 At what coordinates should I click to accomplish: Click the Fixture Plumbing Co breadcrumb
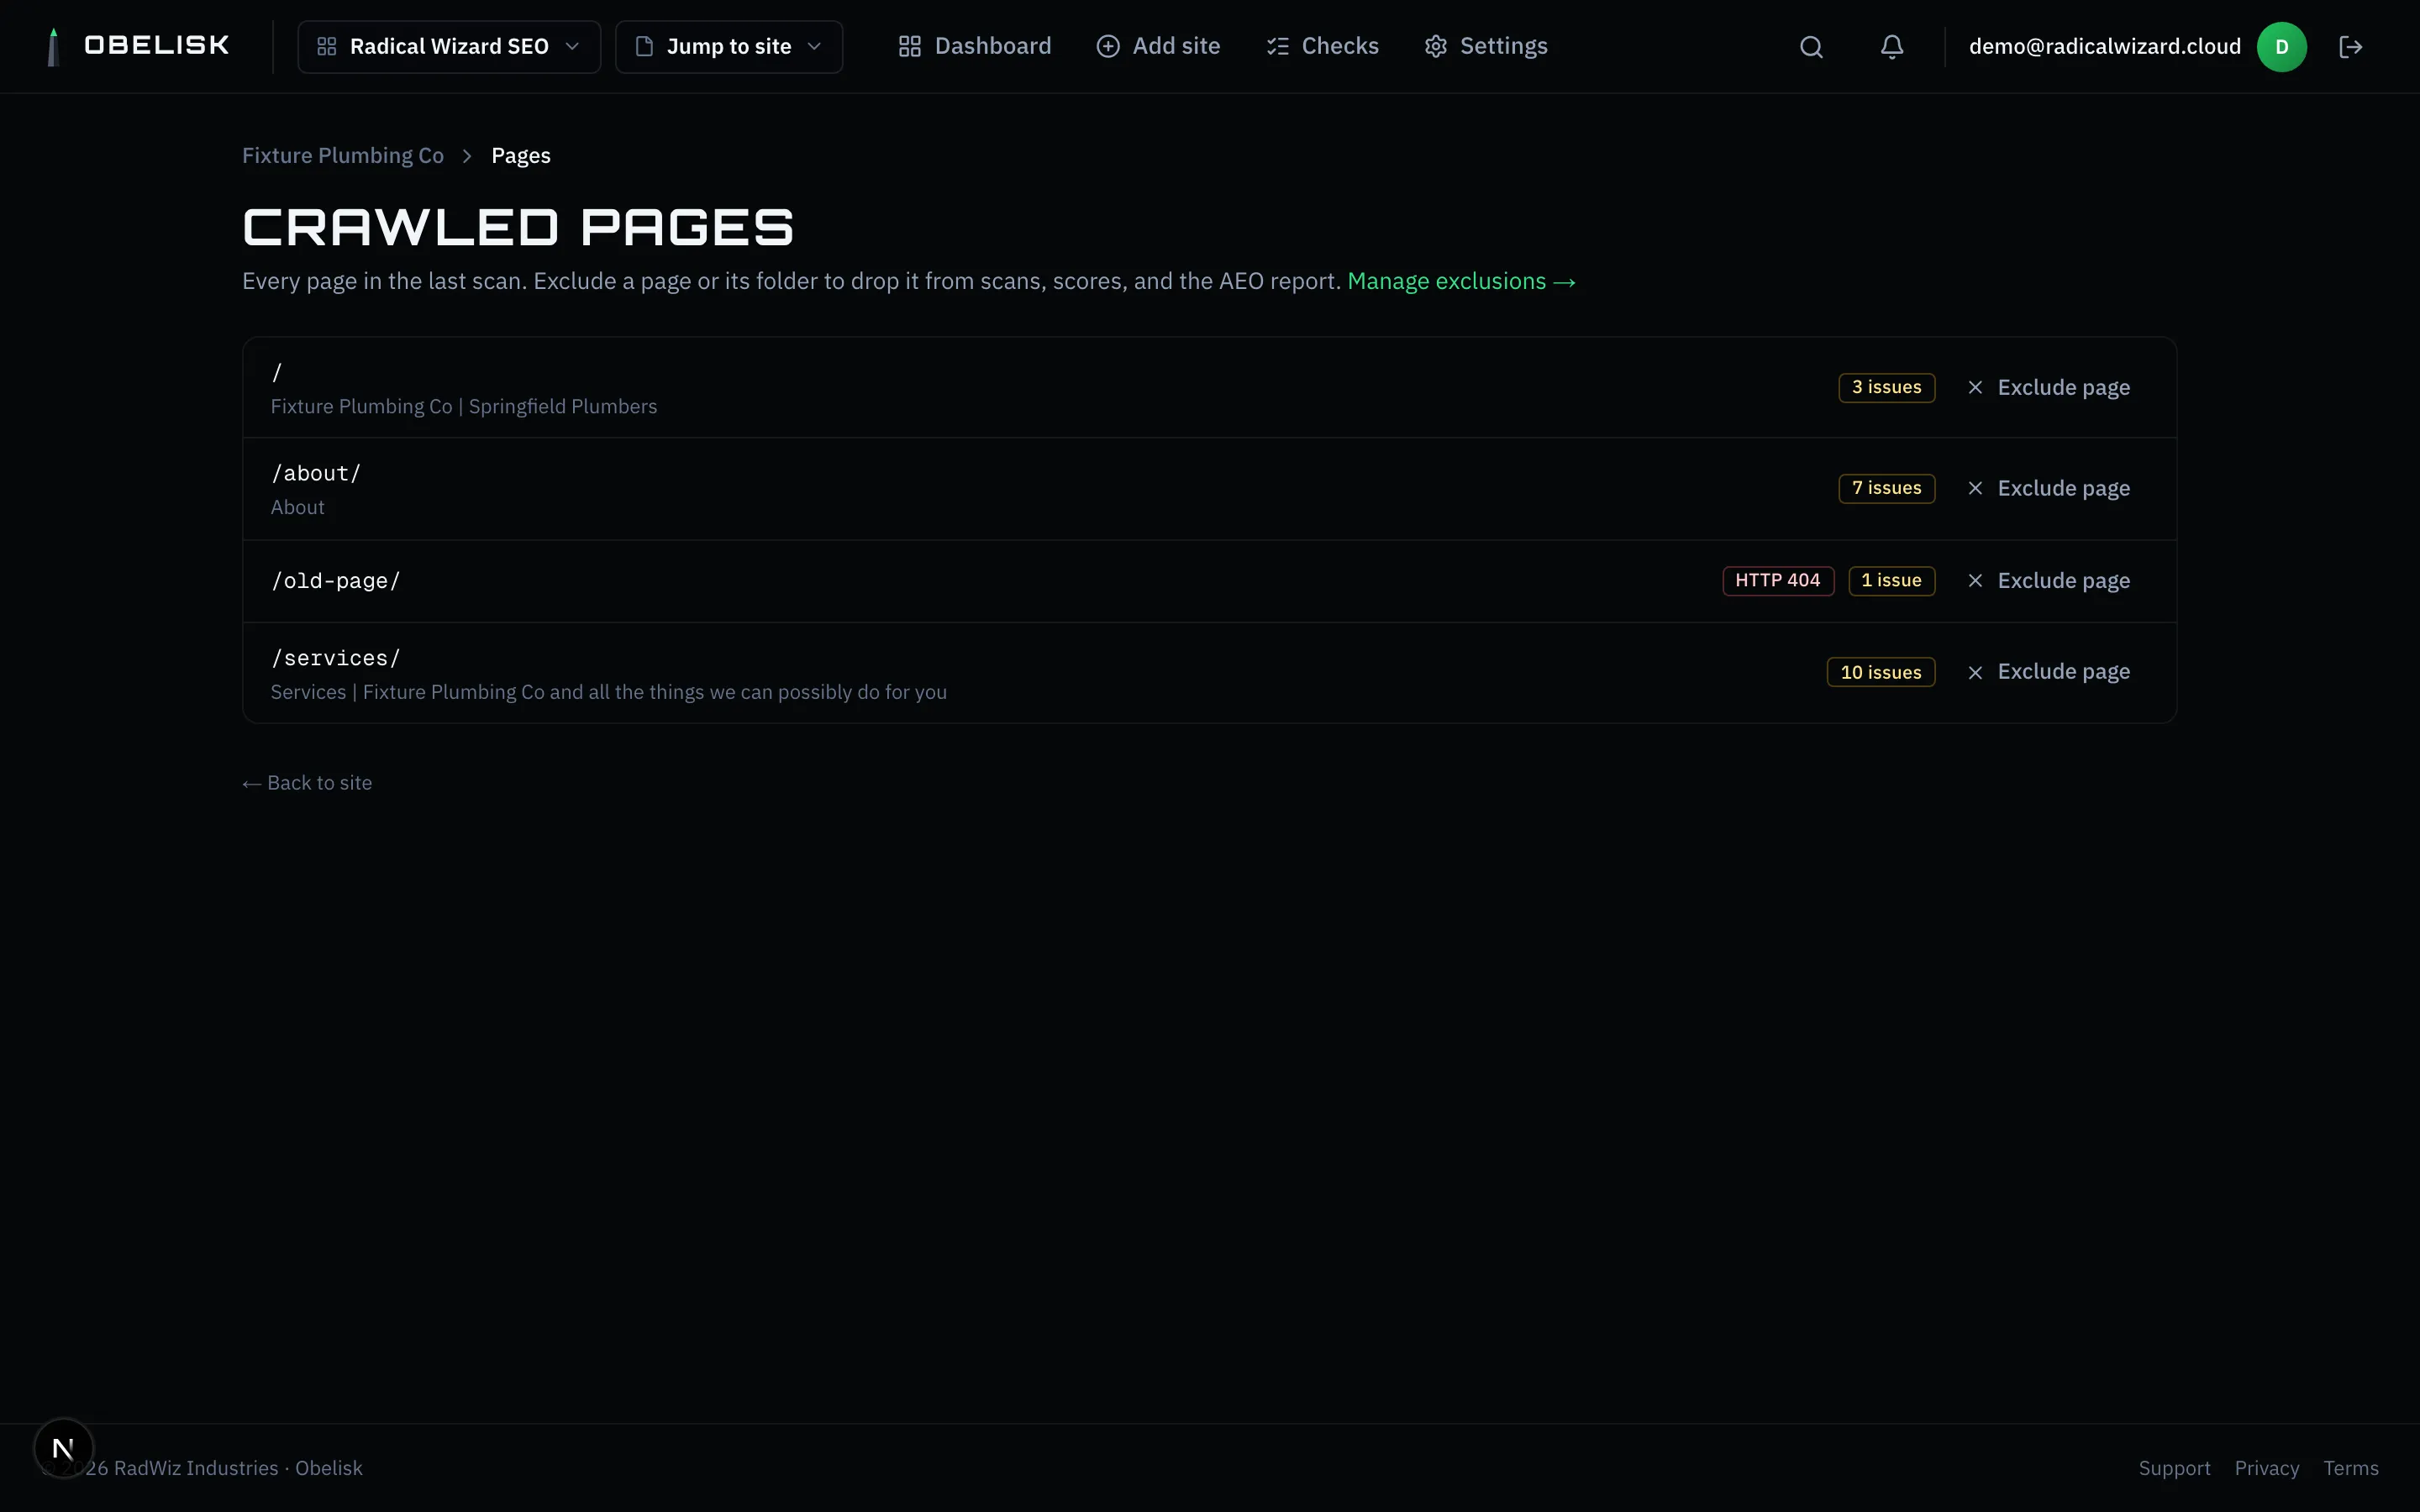coord(343,156)
